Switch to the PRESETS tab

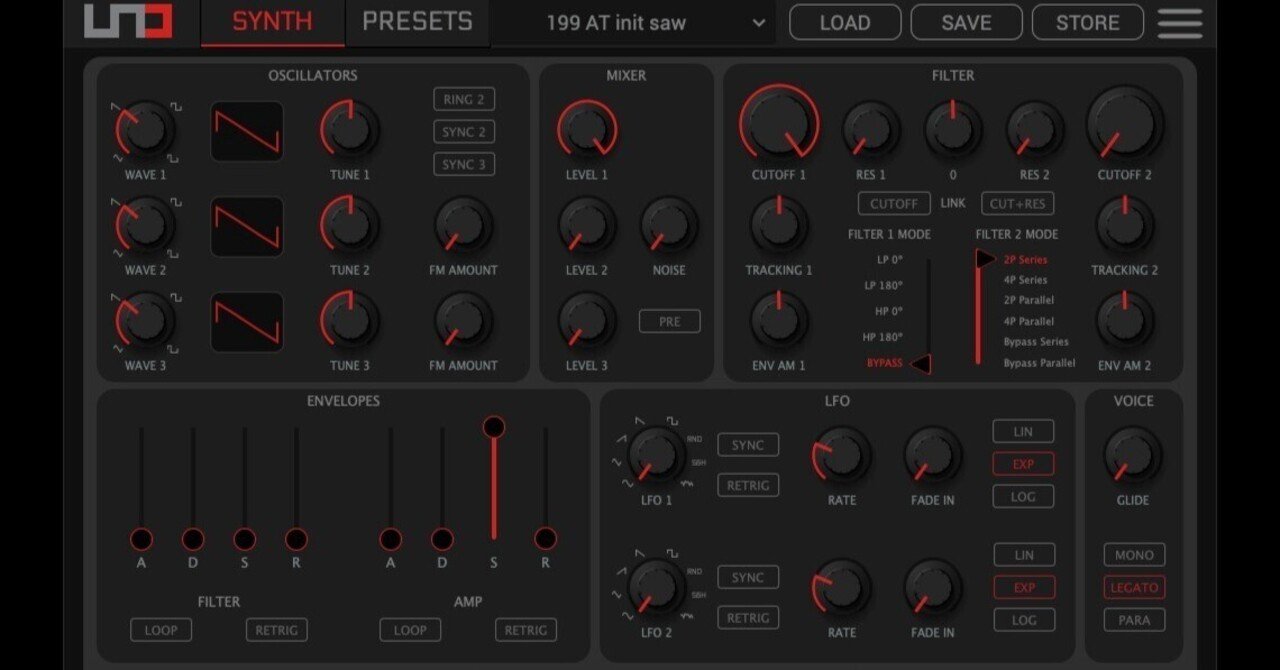point(417,21)
